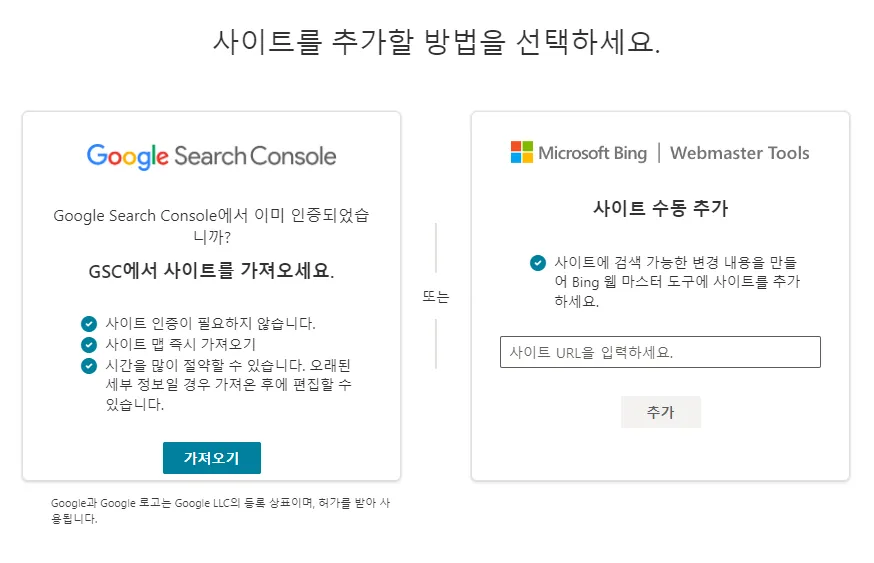Click the 사이트 인증이 필요하지 않습니다 text
874x563 pixels.
(210, 323)
